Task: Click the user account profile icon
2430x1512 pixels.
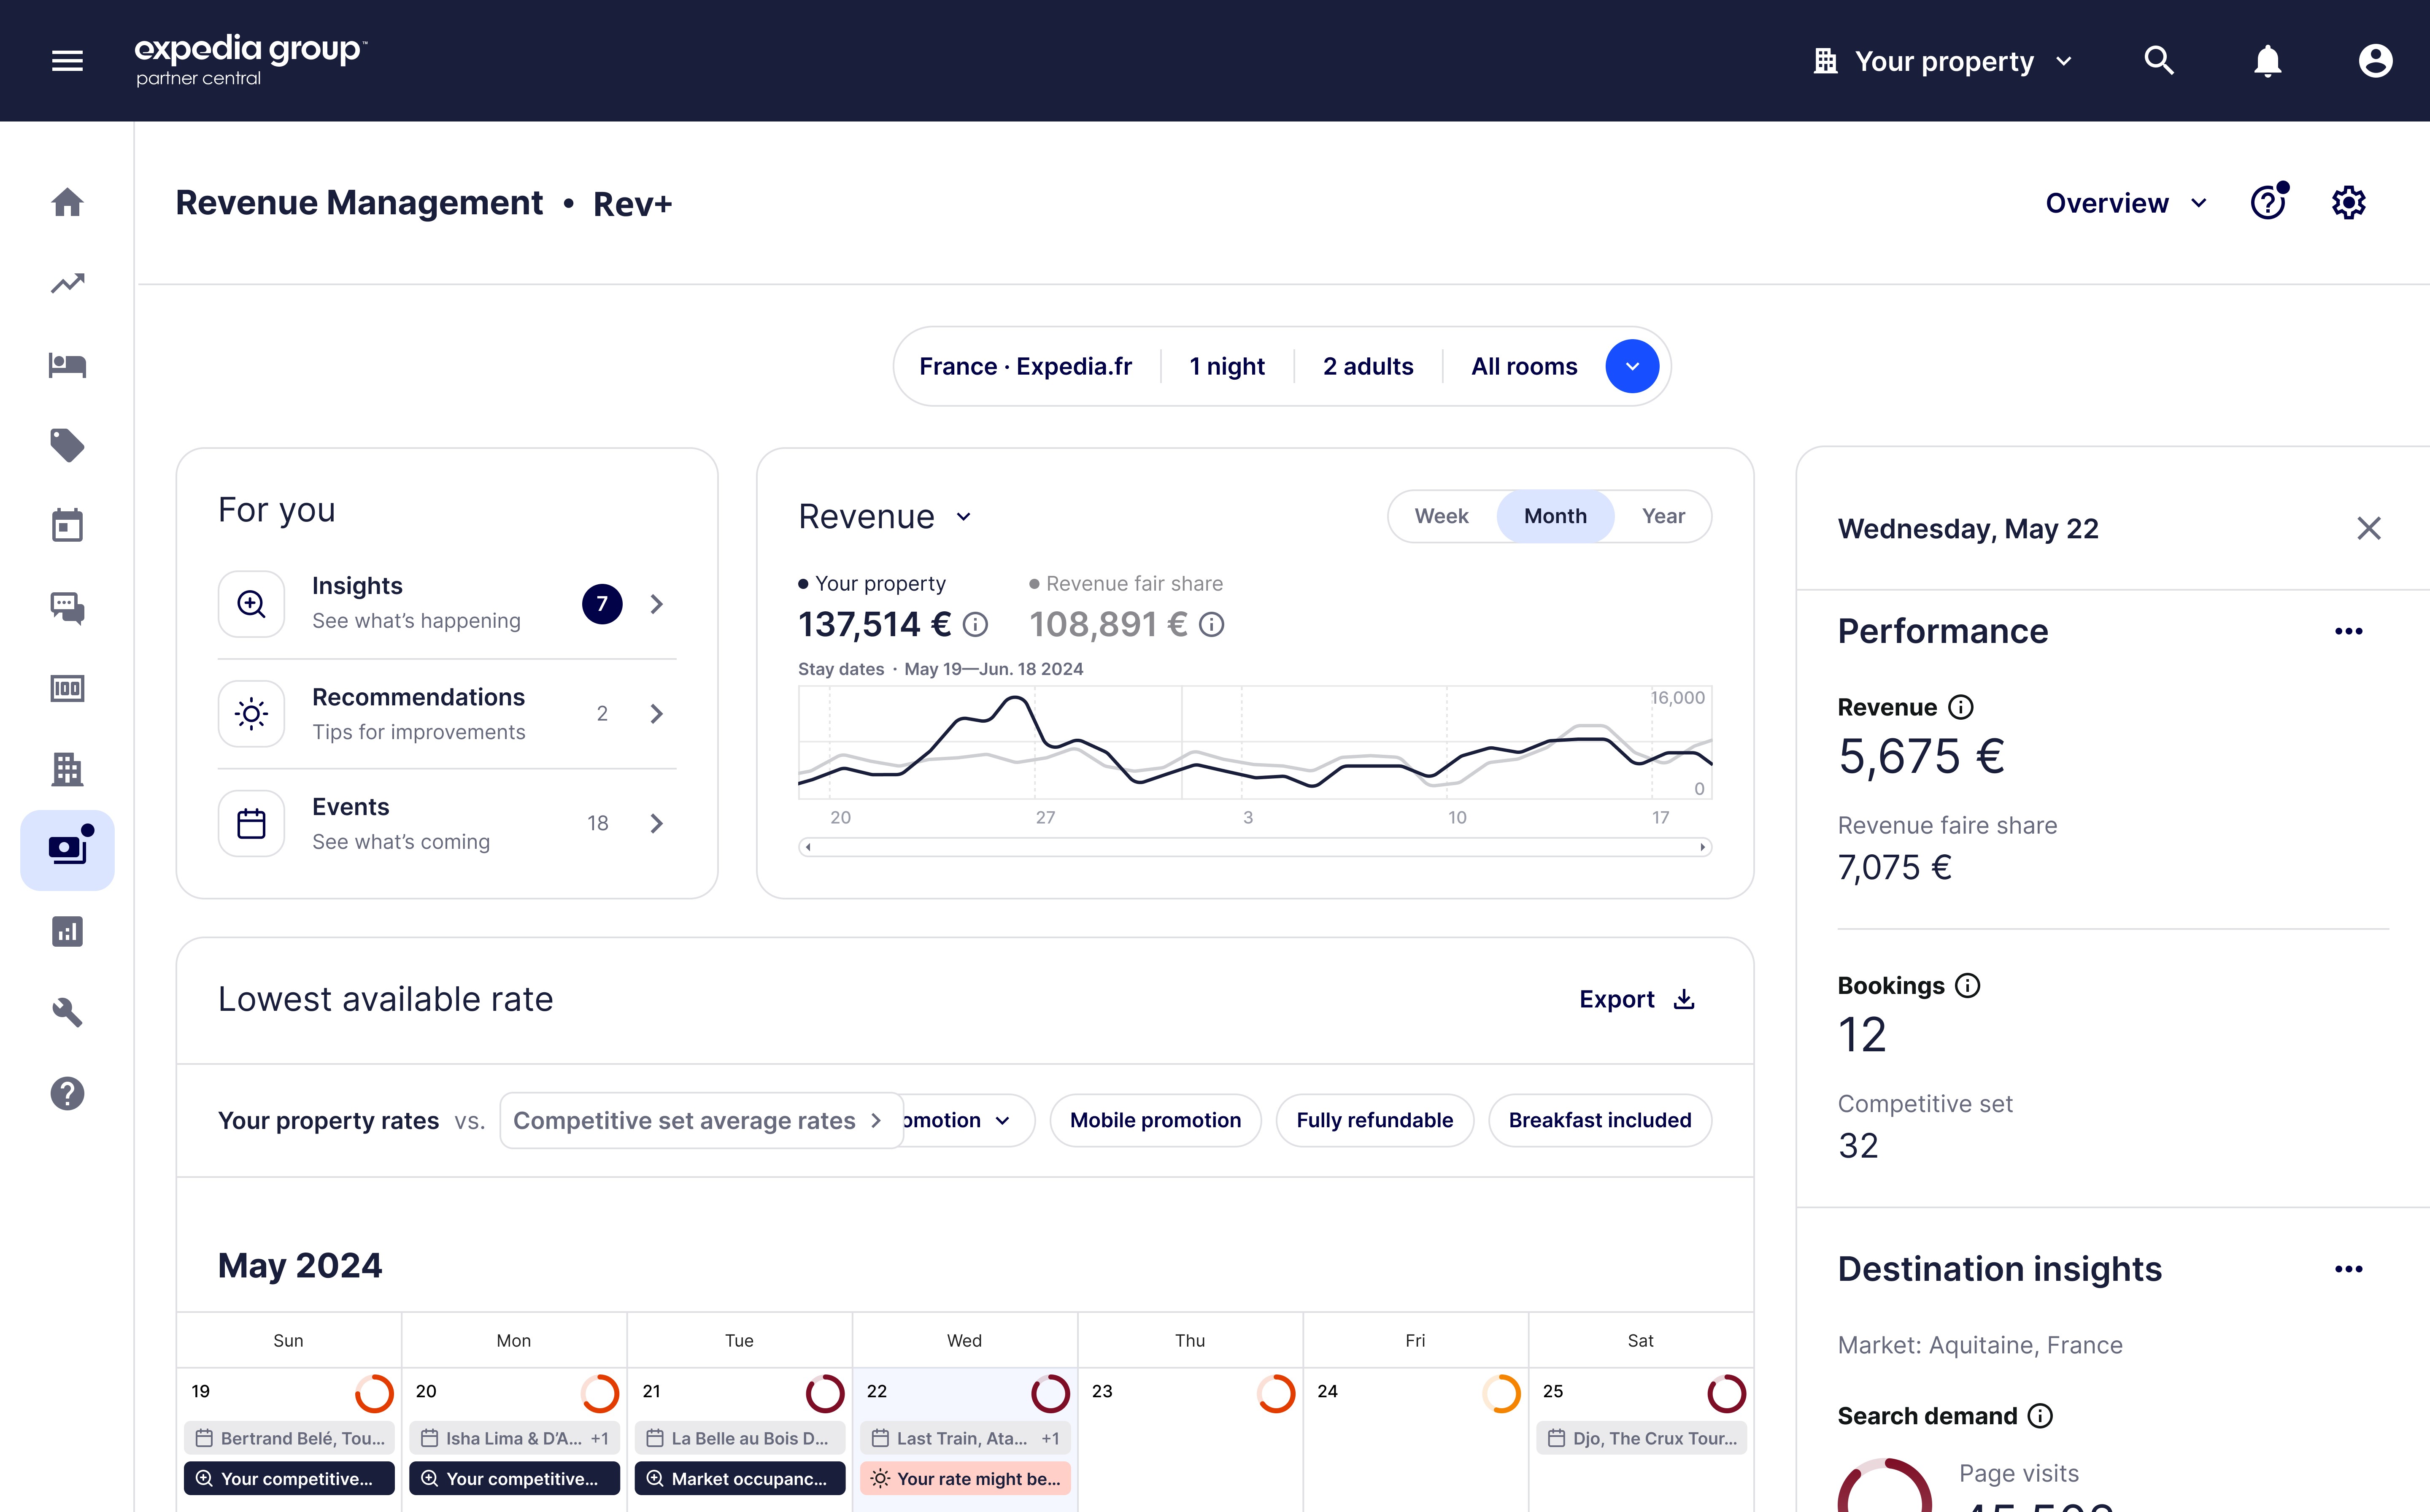Action: coord(2375,61)
